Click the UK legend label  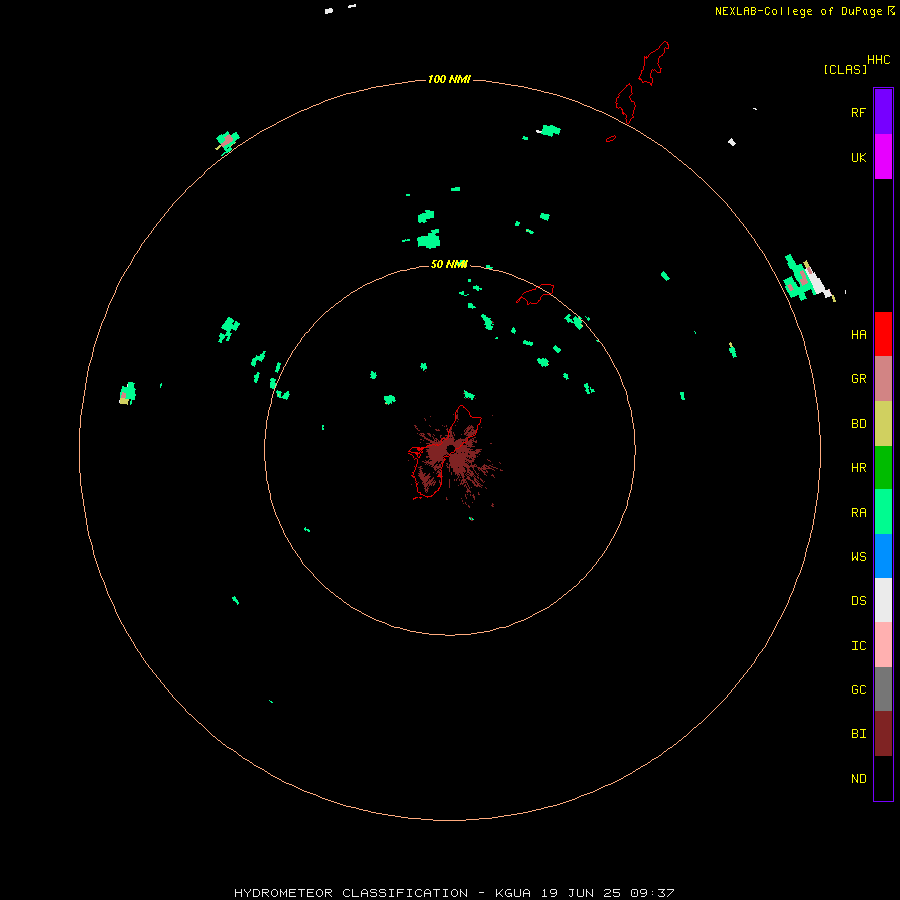(x=858, y=157)
